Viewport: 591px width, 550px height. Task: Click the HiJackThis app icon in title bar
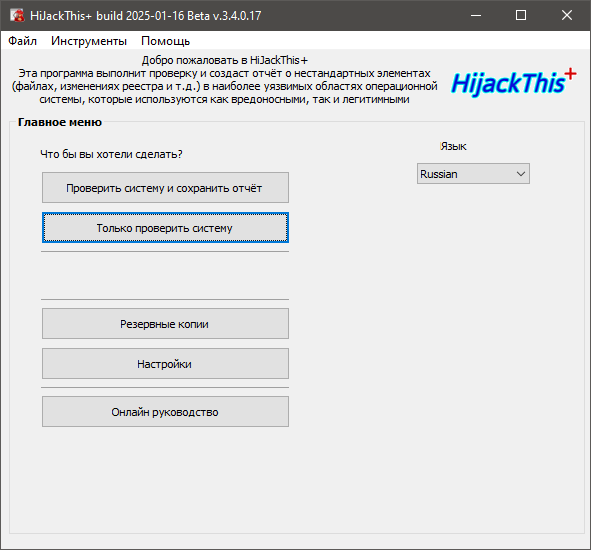click(x=17, y=15)
